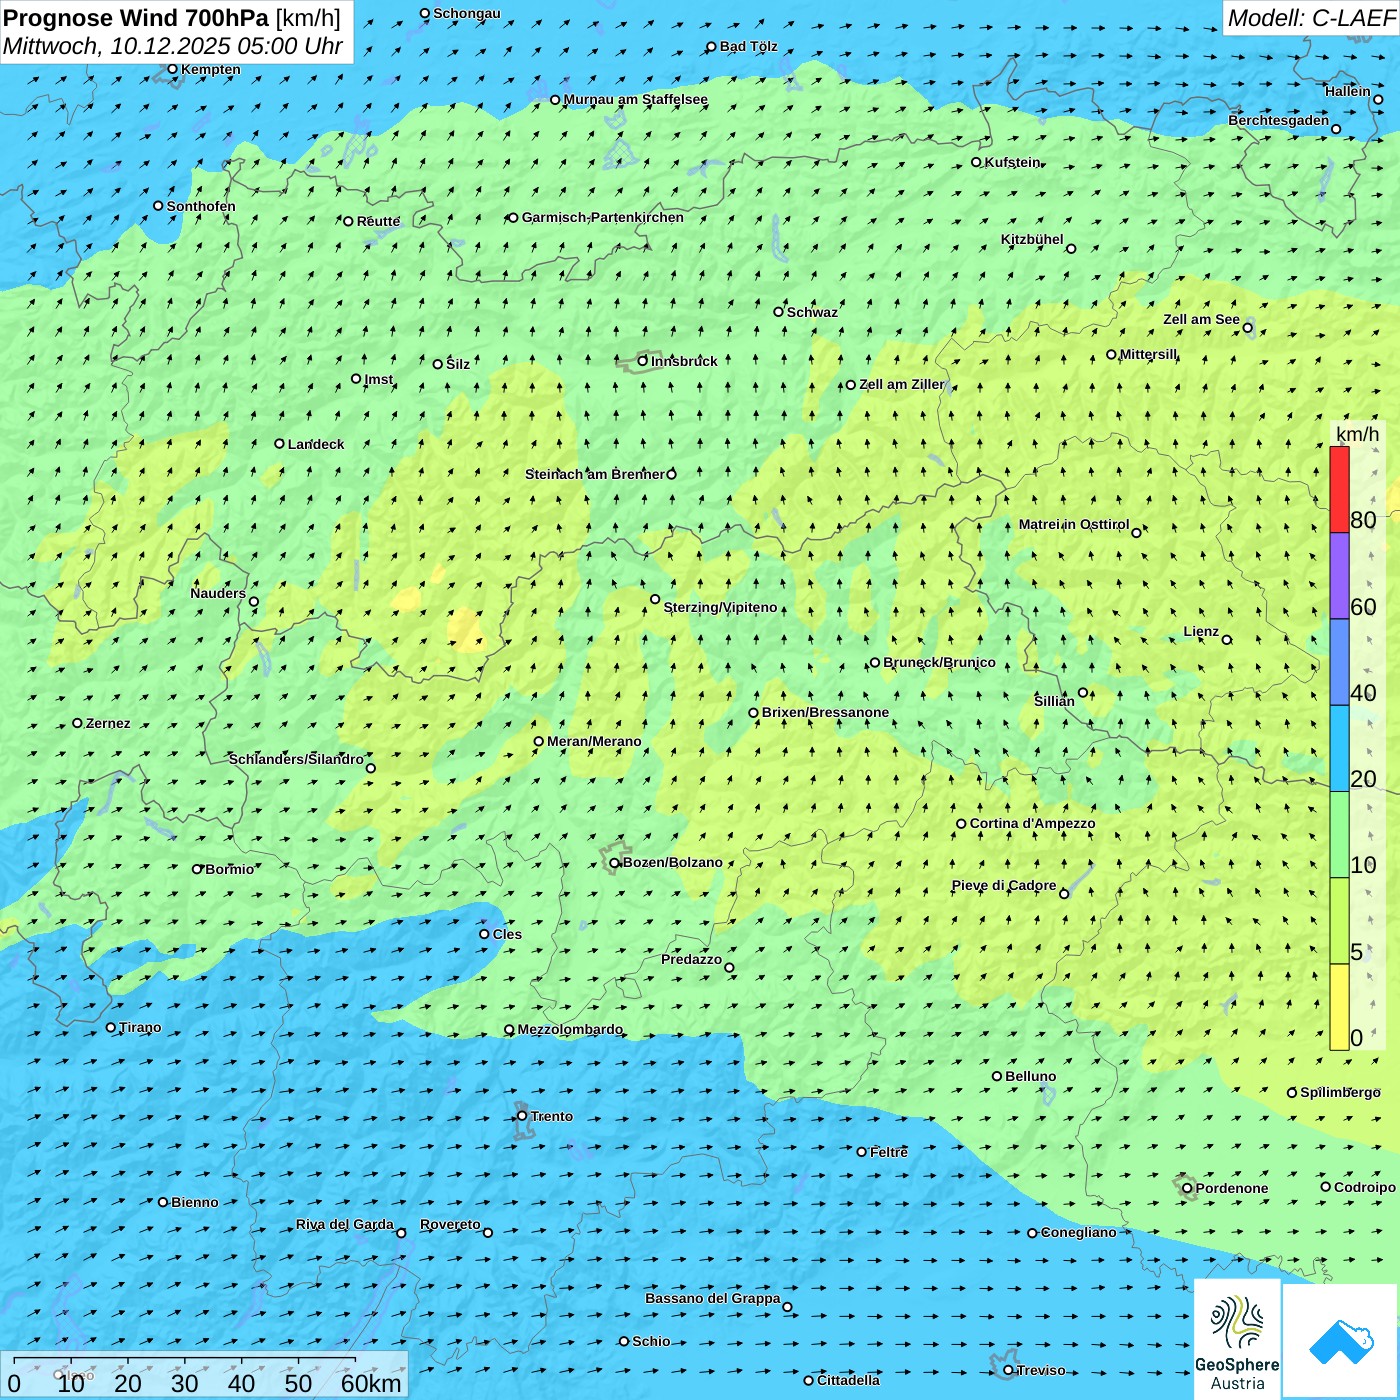Click the Kufstein location marker

977,162
